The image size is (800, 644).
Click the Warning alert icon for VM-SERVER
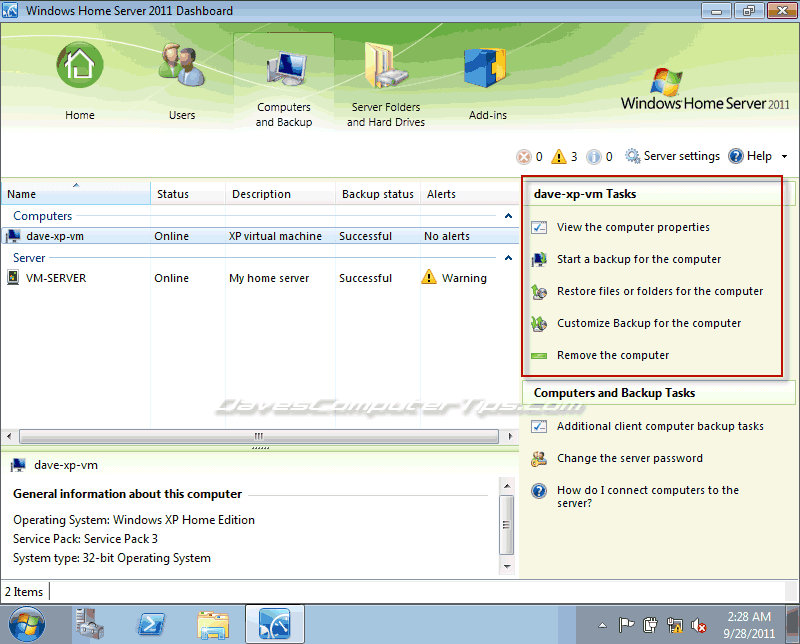[x=429, y=277]
